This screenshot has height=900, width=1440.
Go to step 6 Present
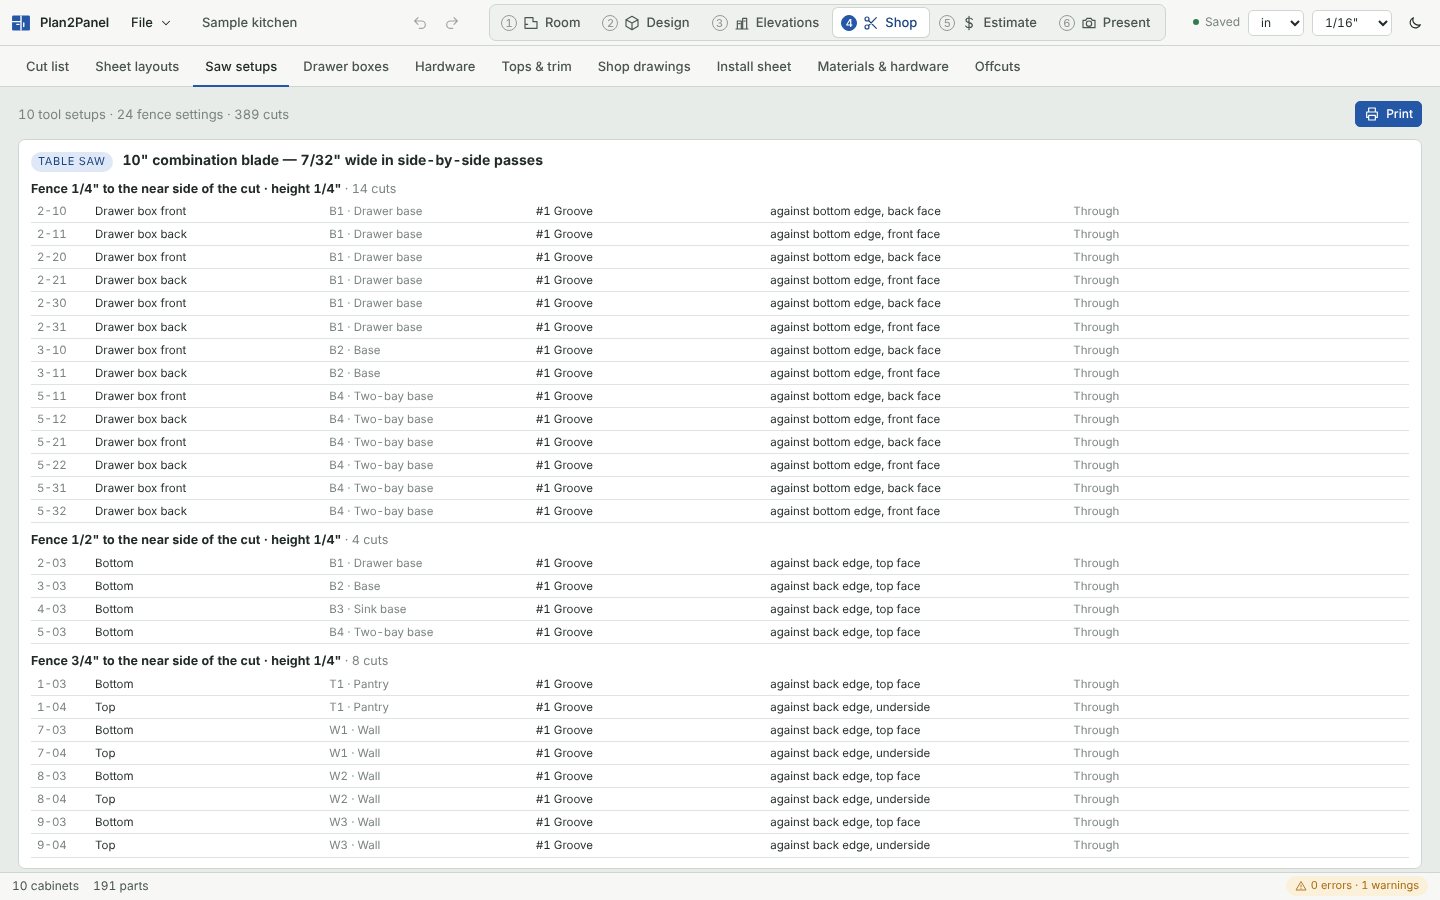(1105, 22)
